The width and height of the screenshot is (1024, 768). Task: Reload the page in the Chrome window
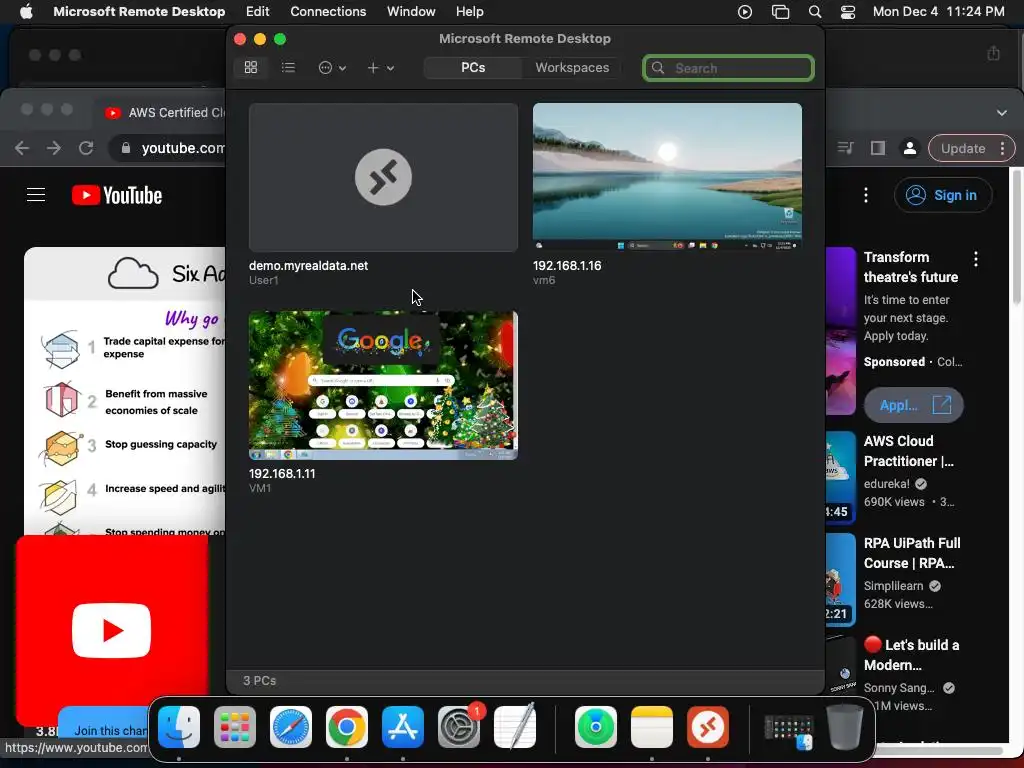point(86,148)
